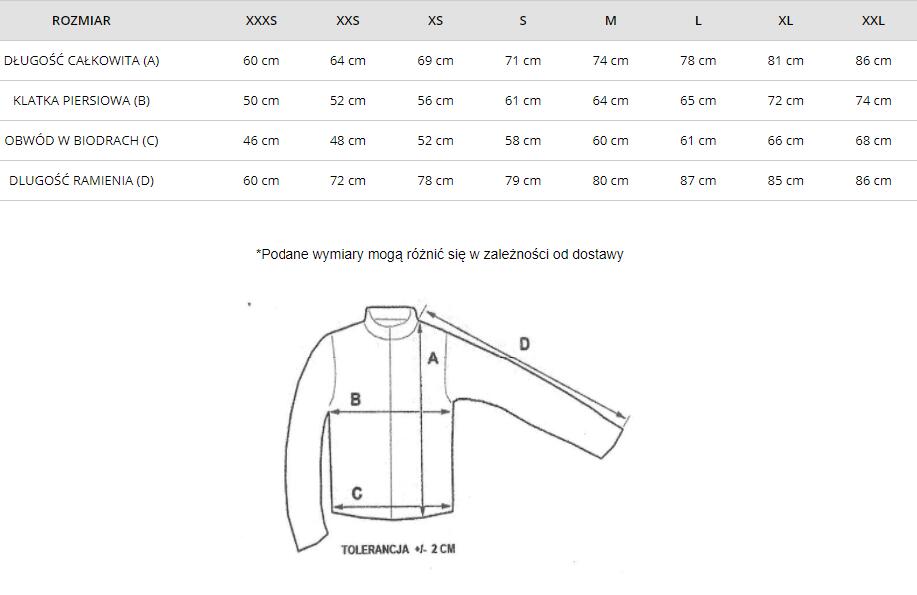Image resolution: width=917 pixels, height=595 pixels.
Task: Select the XXS size header
Action: 347,20
